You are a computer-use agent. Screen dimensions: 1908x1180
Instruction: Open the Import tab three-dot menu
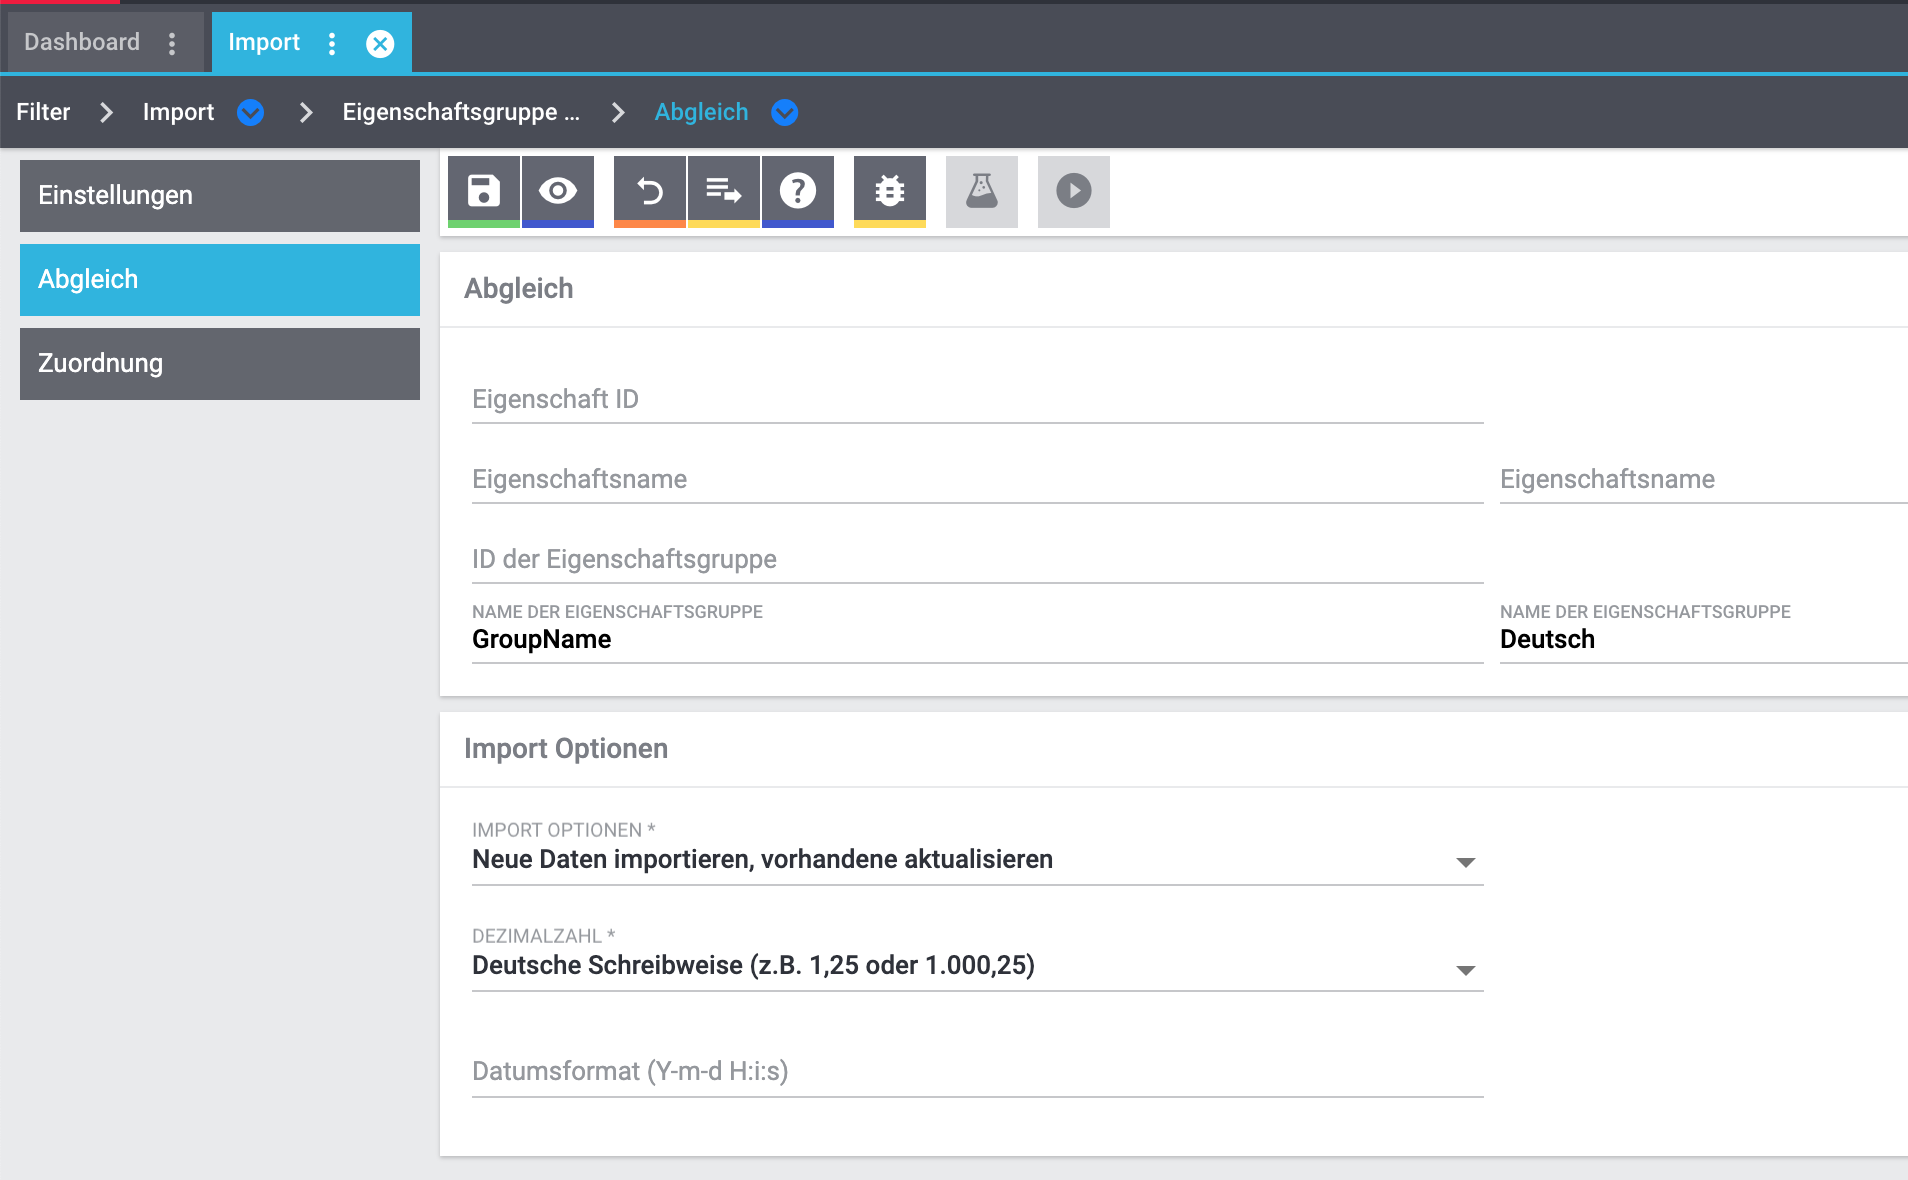332,43
